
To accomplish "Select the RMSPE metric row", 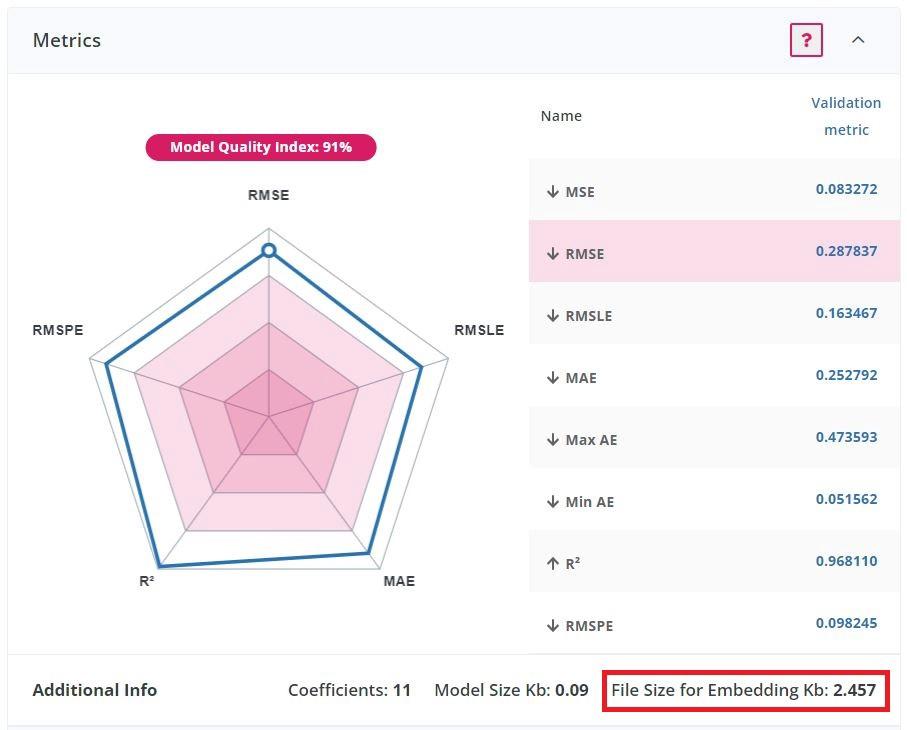I will coord(714,624).
